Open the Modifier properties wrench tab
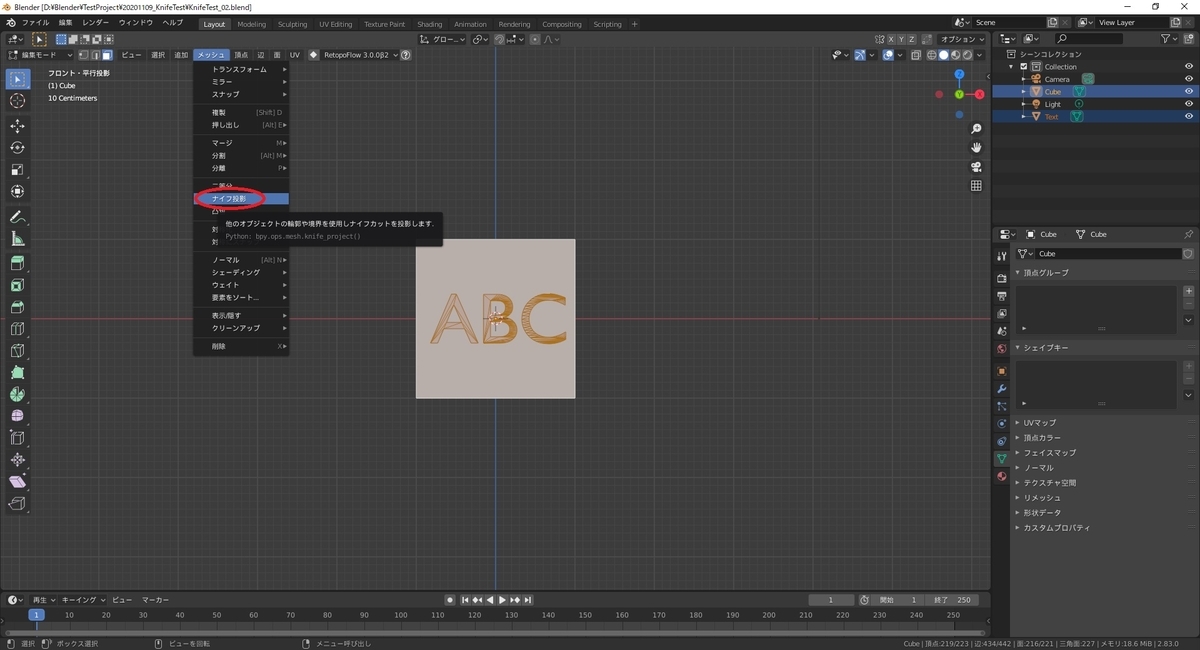 pos(1001,388)
